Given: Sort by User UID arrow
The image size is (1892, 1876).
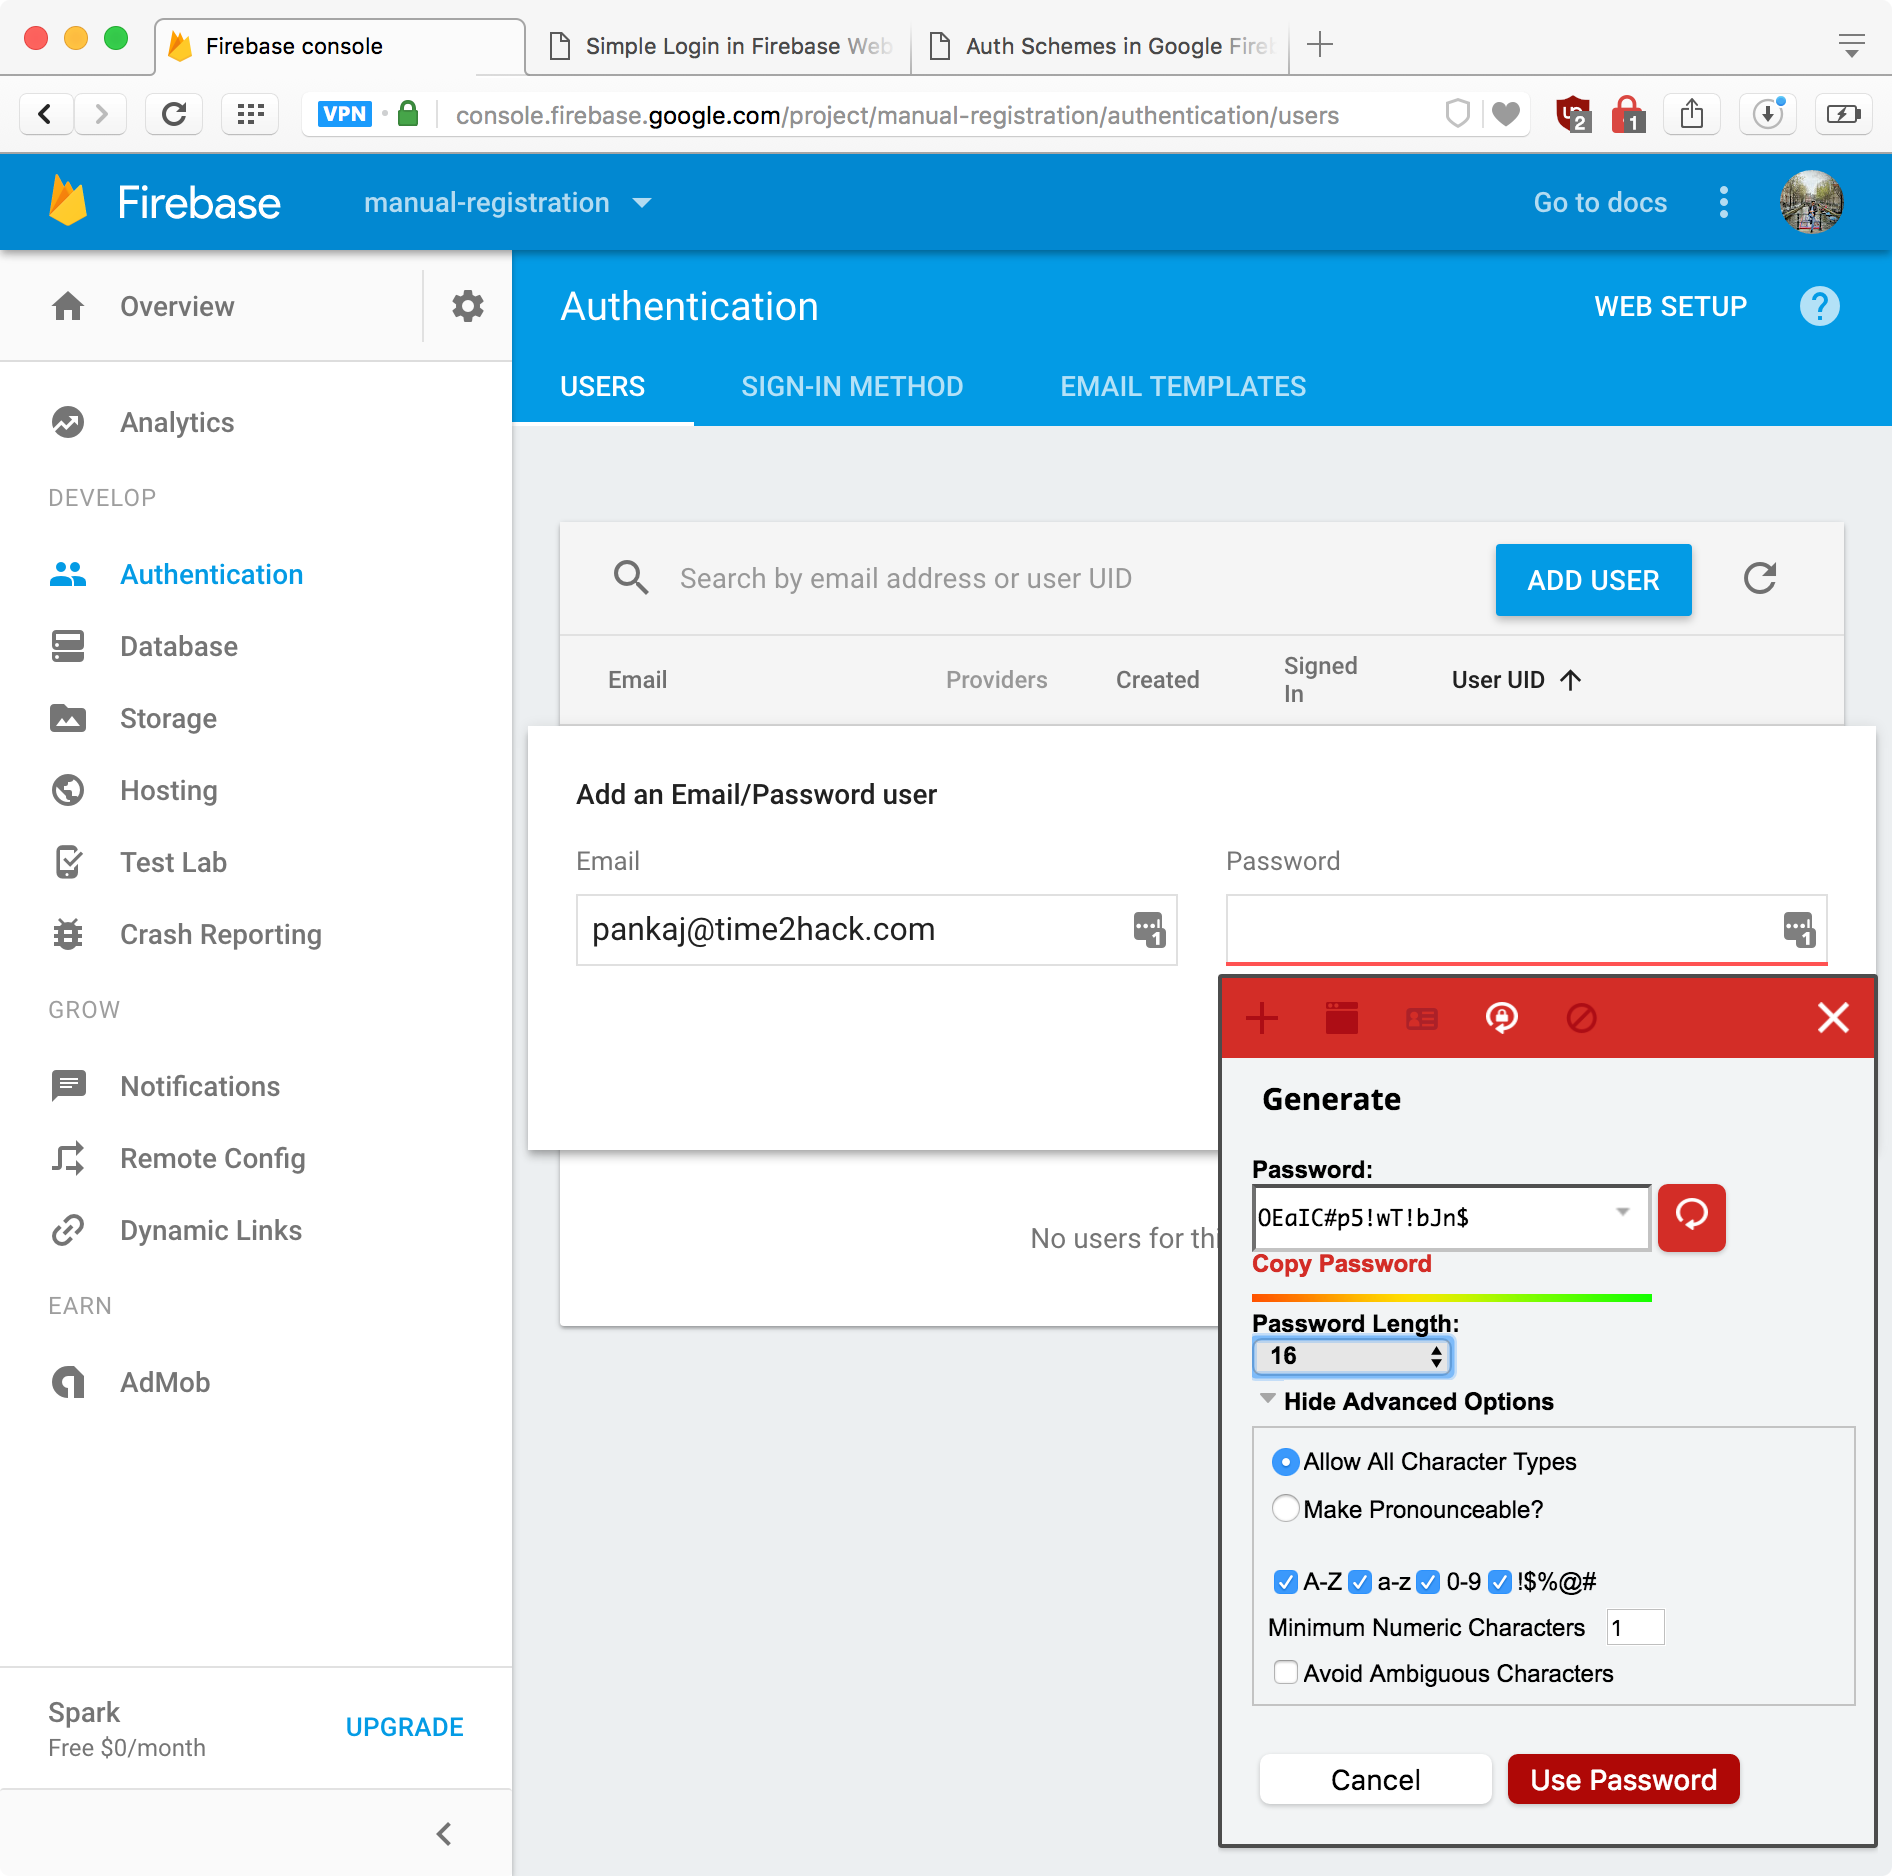Looking at the screenshot, I should tap(1570, 680).
